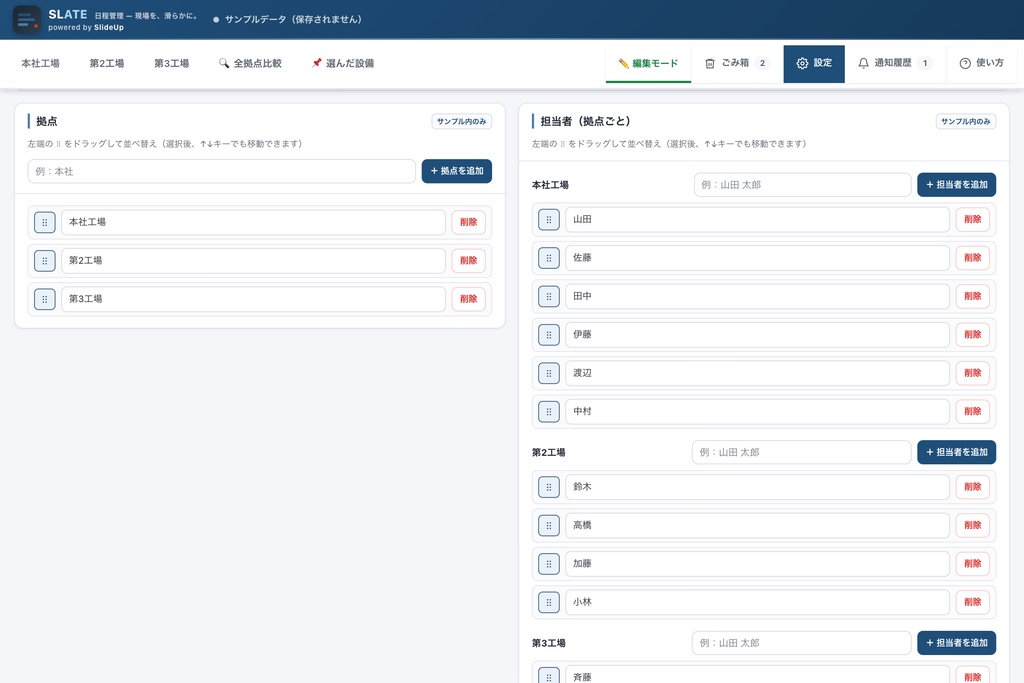Edit the 第2工場 site name field
Image resolution: width=1024 pixels, height=683 pixels.
253,261
